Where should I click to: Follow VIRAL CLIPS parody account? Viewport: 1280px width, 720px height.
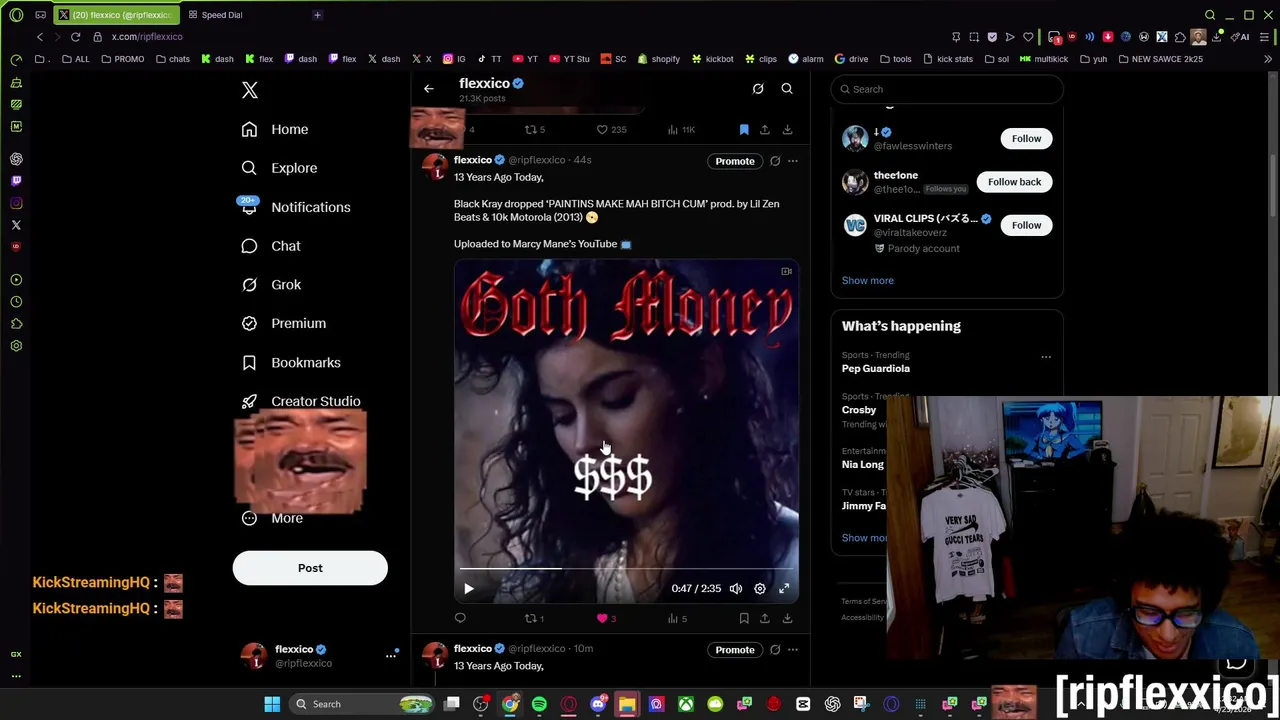1026,225
